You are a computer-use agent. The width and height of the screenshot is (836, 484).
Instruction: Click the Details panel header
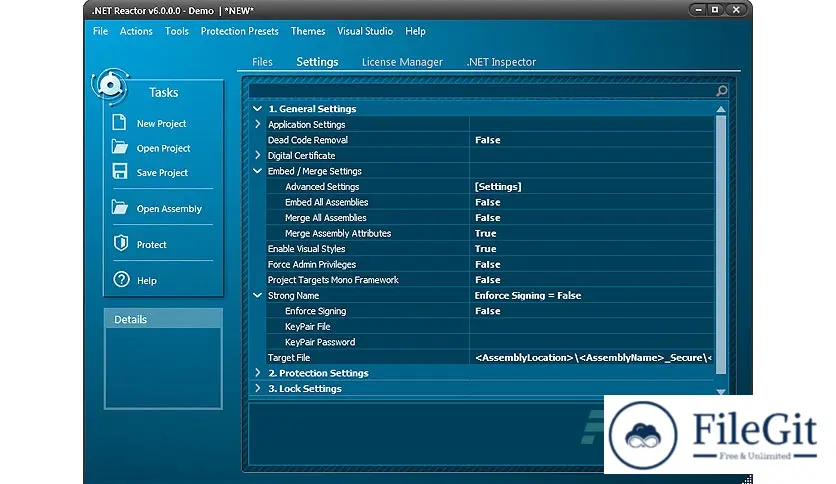(163, 319)
